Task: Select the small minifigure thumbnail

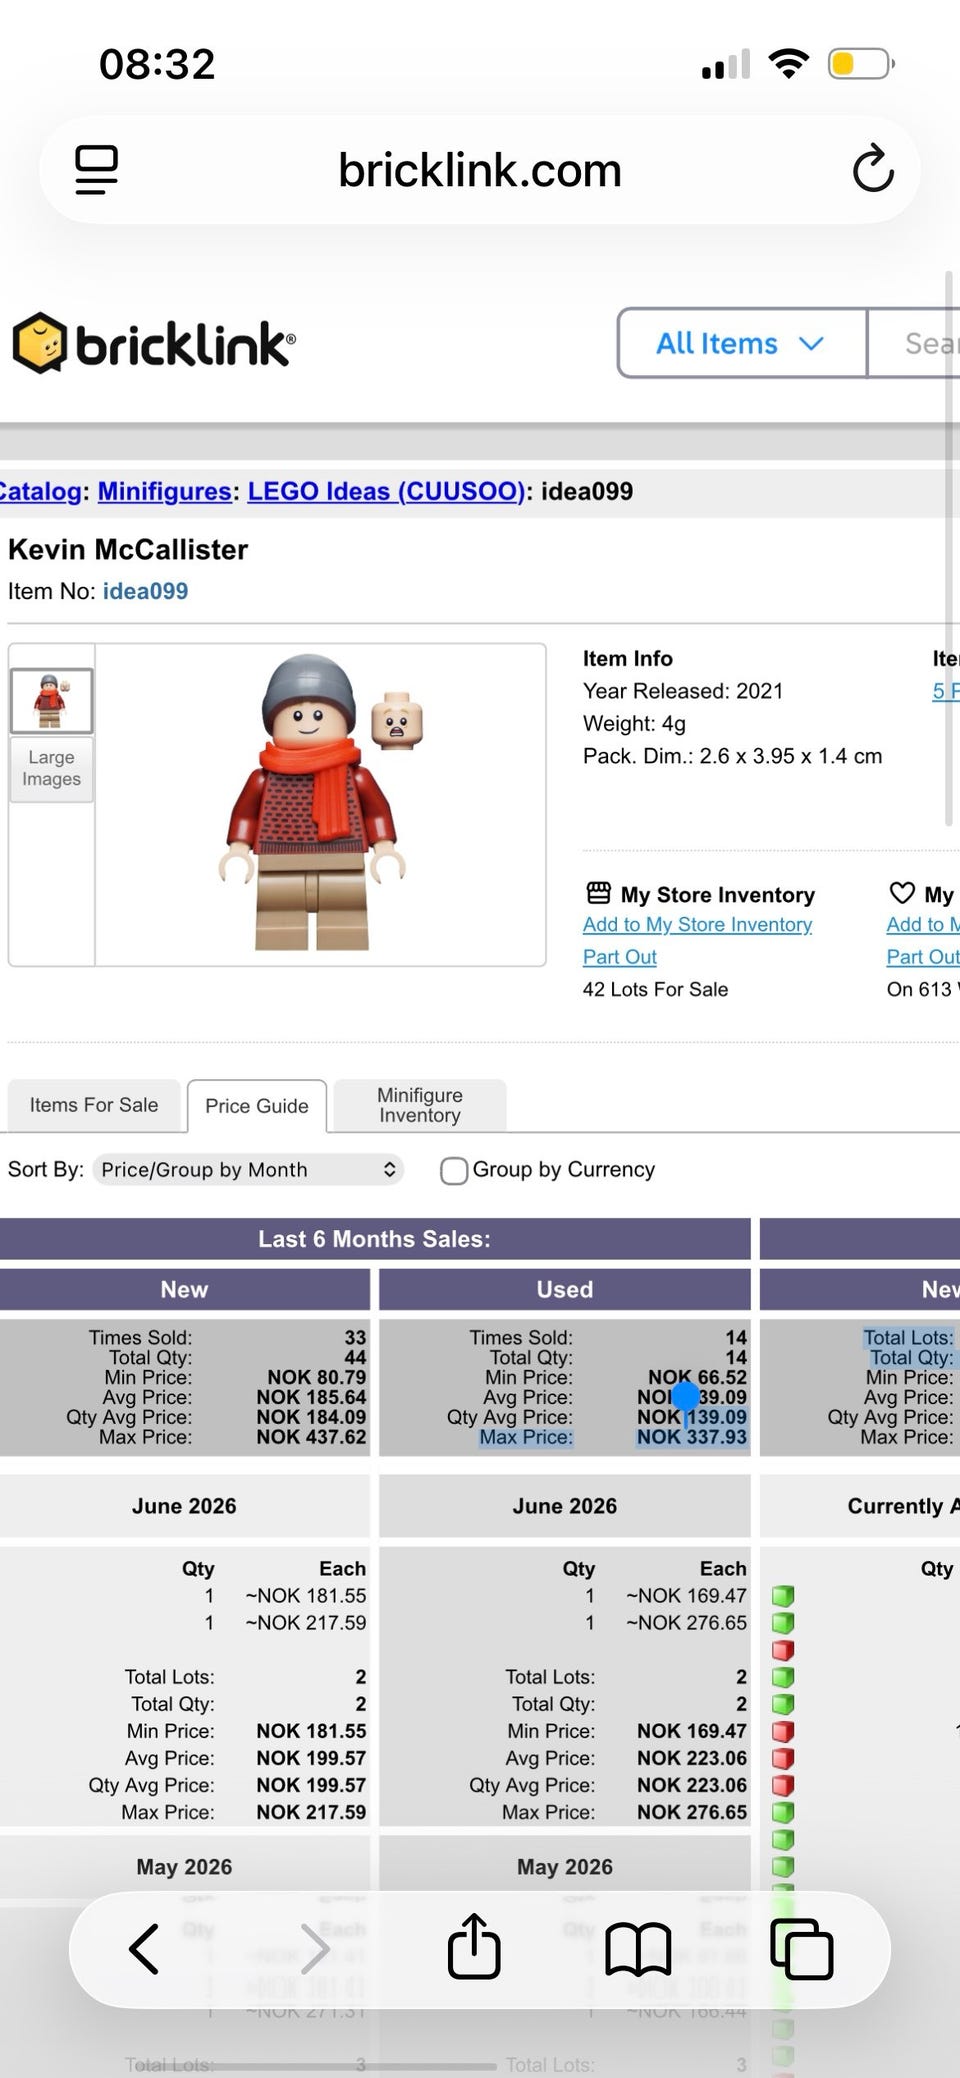Action: tap(51, 701)
